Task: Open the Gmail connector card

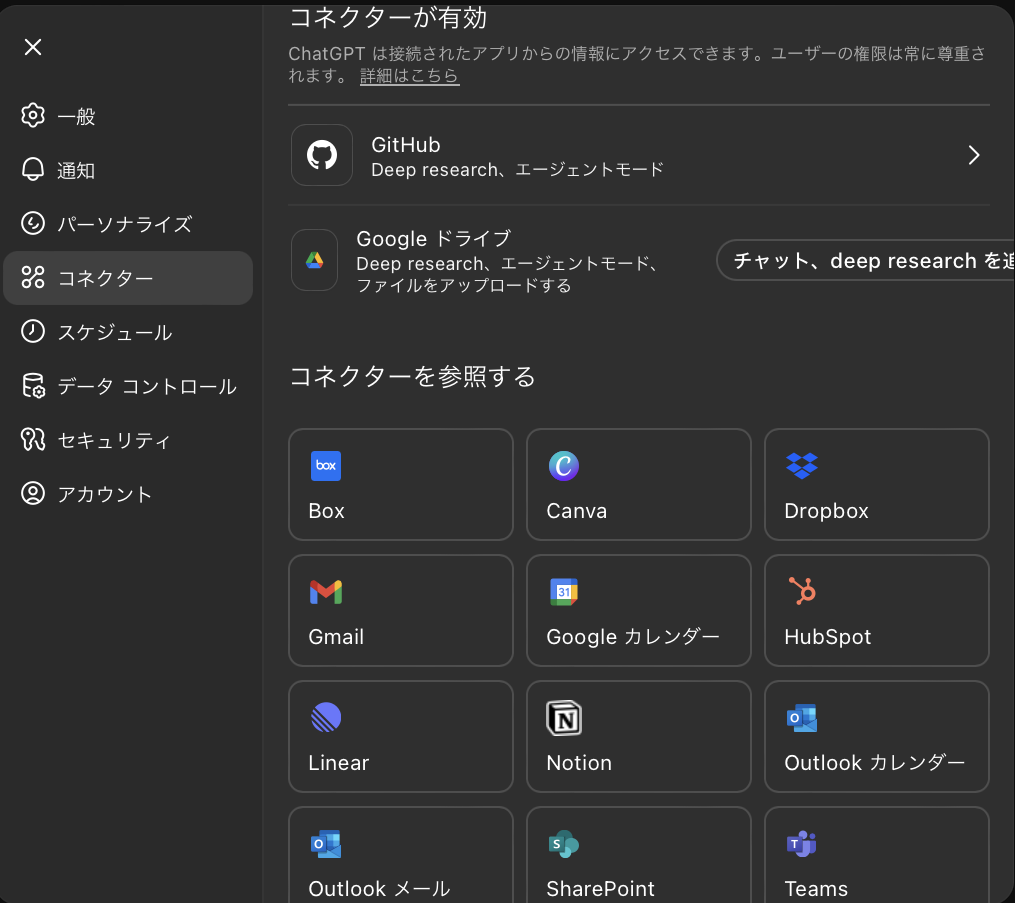Action: coord(401,610)
